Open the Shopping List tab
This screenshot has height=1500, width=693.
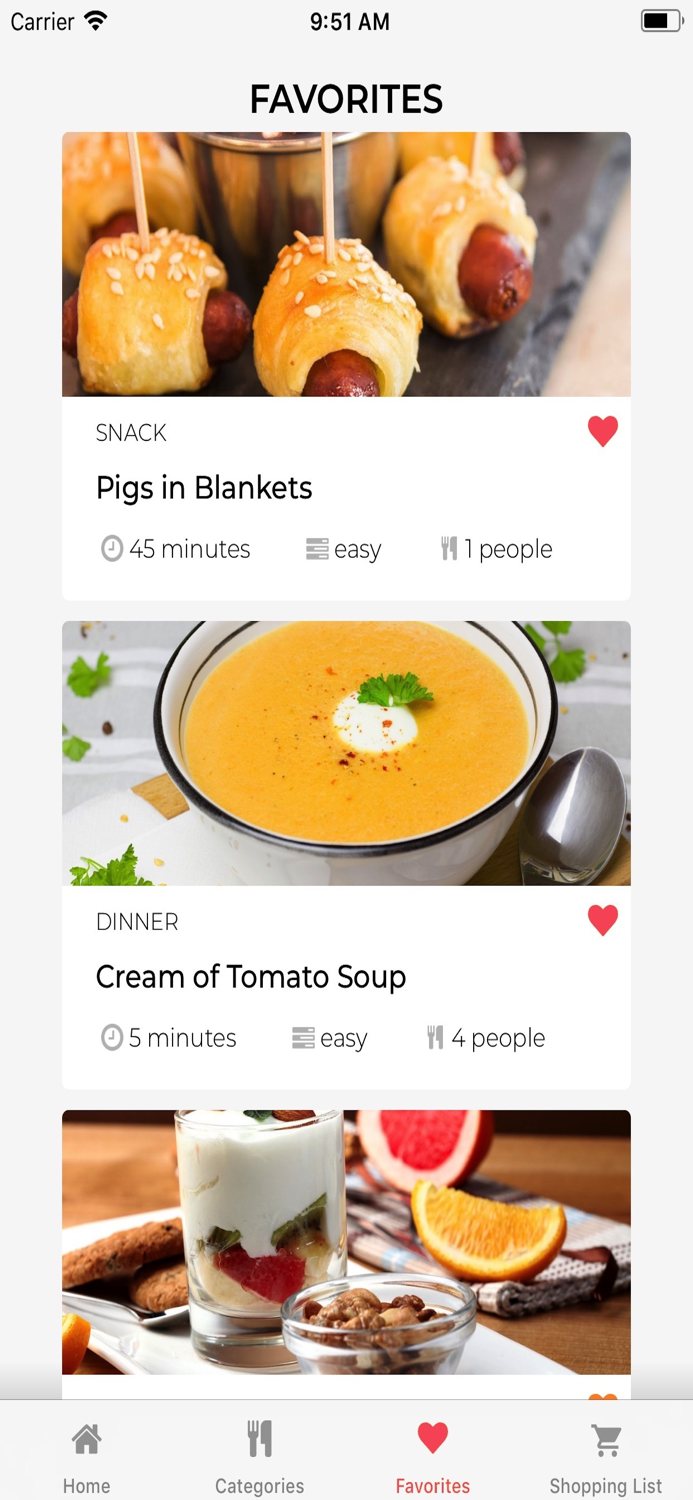click(x=606, y=1456)
